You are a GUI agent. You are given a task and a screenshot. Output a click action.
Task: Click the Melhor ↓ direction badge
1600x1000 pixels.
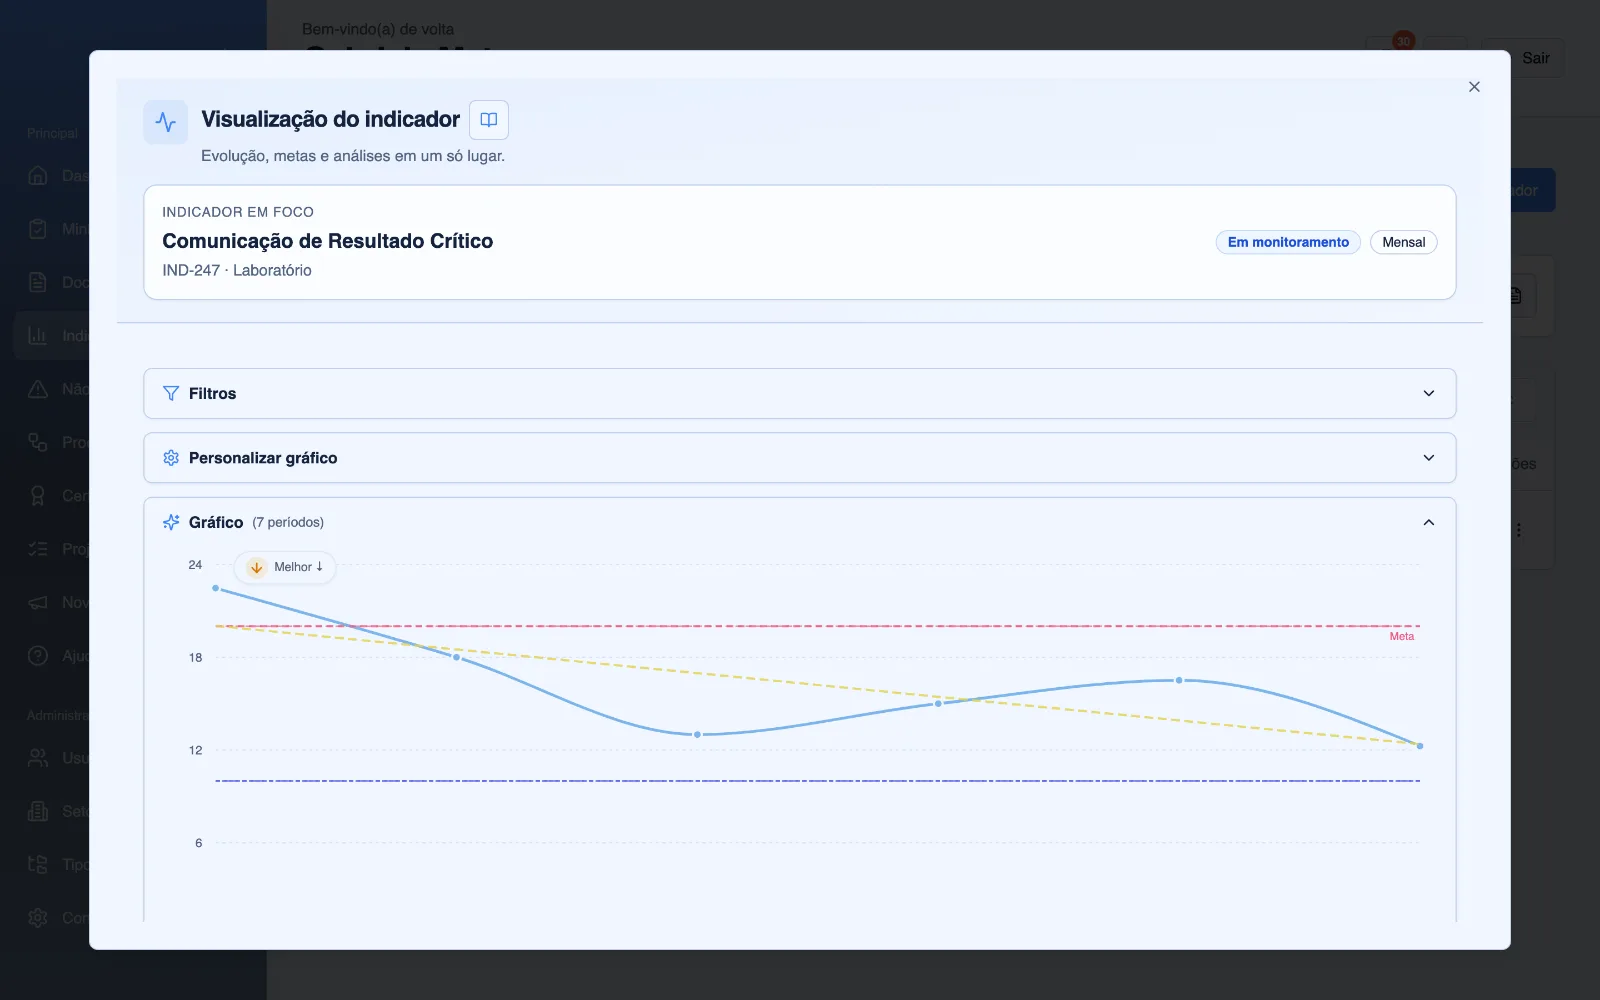tap(285, 567)
